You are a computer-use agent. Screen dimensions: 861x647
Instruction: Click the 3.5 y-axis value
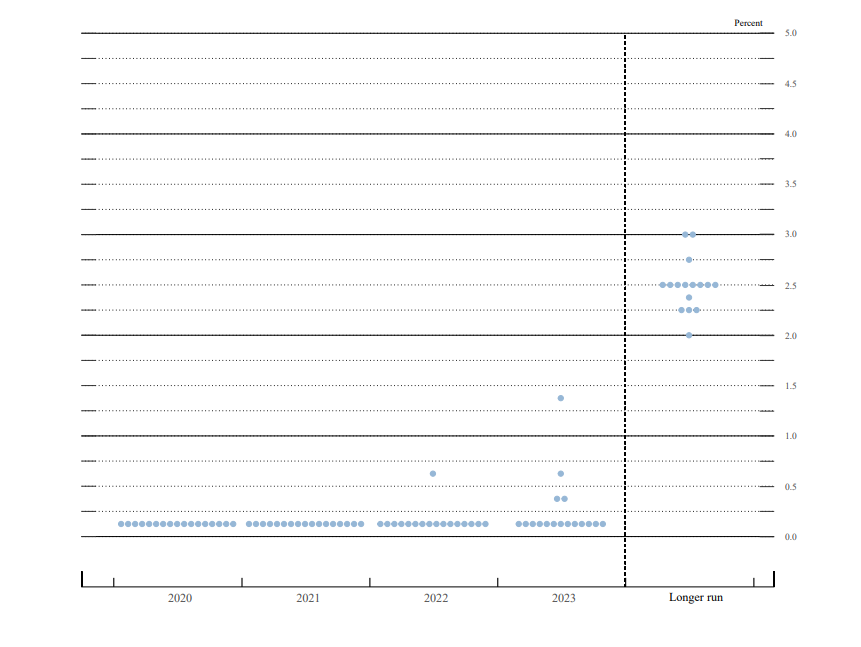click(790, 184)
